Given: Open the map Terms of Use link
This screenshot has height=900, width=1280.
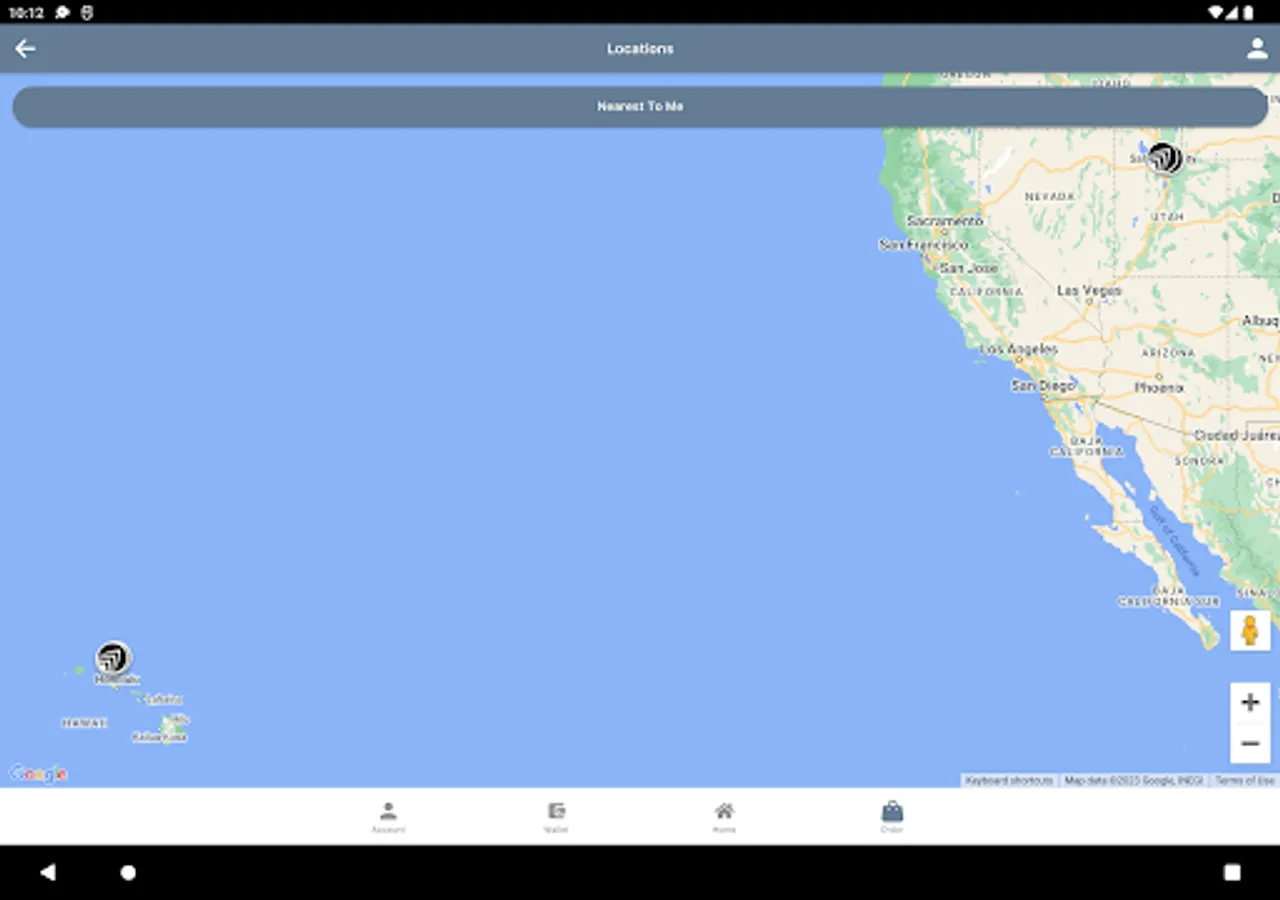Looking at the screenshot, I should pos(1245,780).
